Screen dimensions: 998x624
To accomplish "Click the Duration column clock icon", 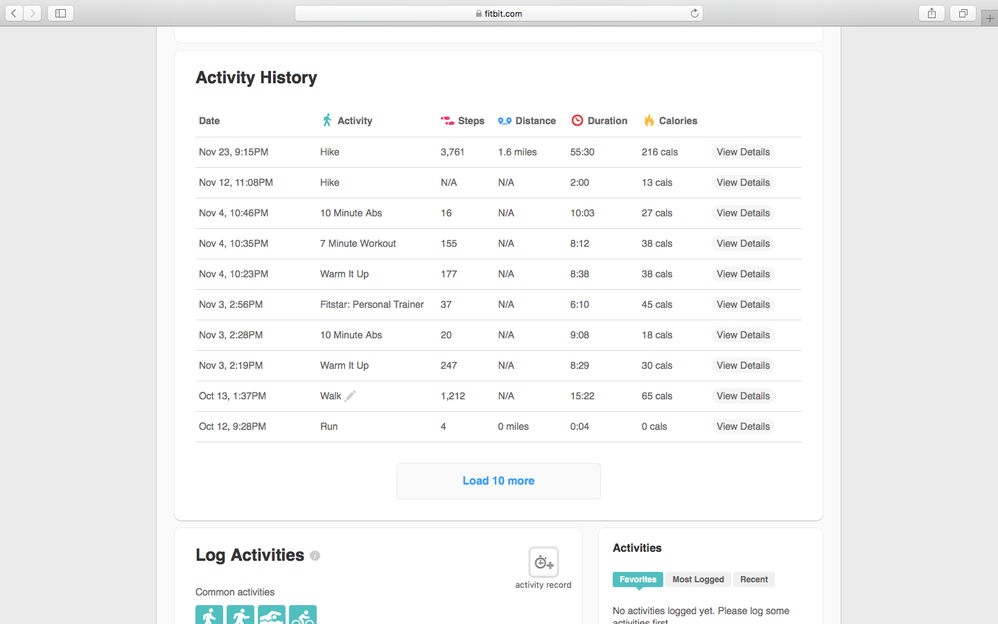I will pyautogui.click(x=577, y=120).
